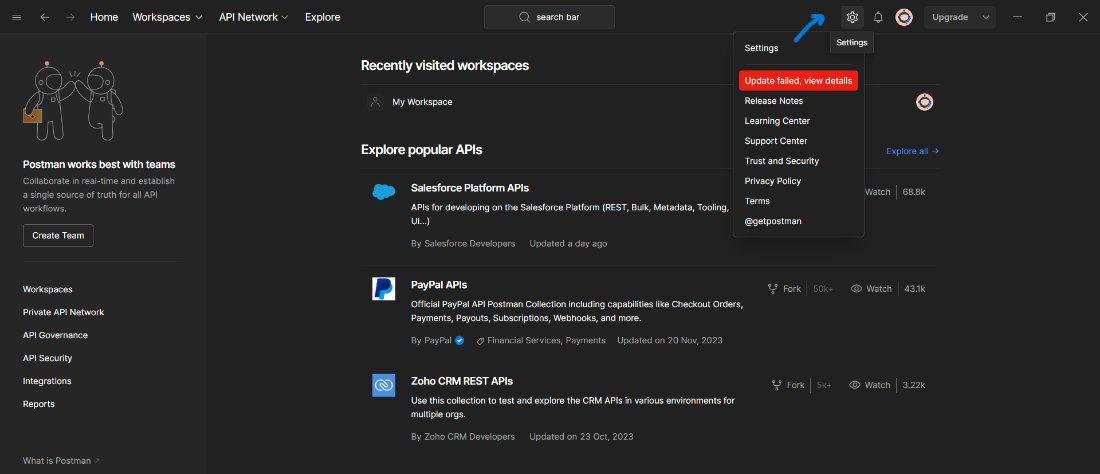
Task: Open Zoho CRM REST APIs title
Action: pyautogui.click(x=462, y=381)
